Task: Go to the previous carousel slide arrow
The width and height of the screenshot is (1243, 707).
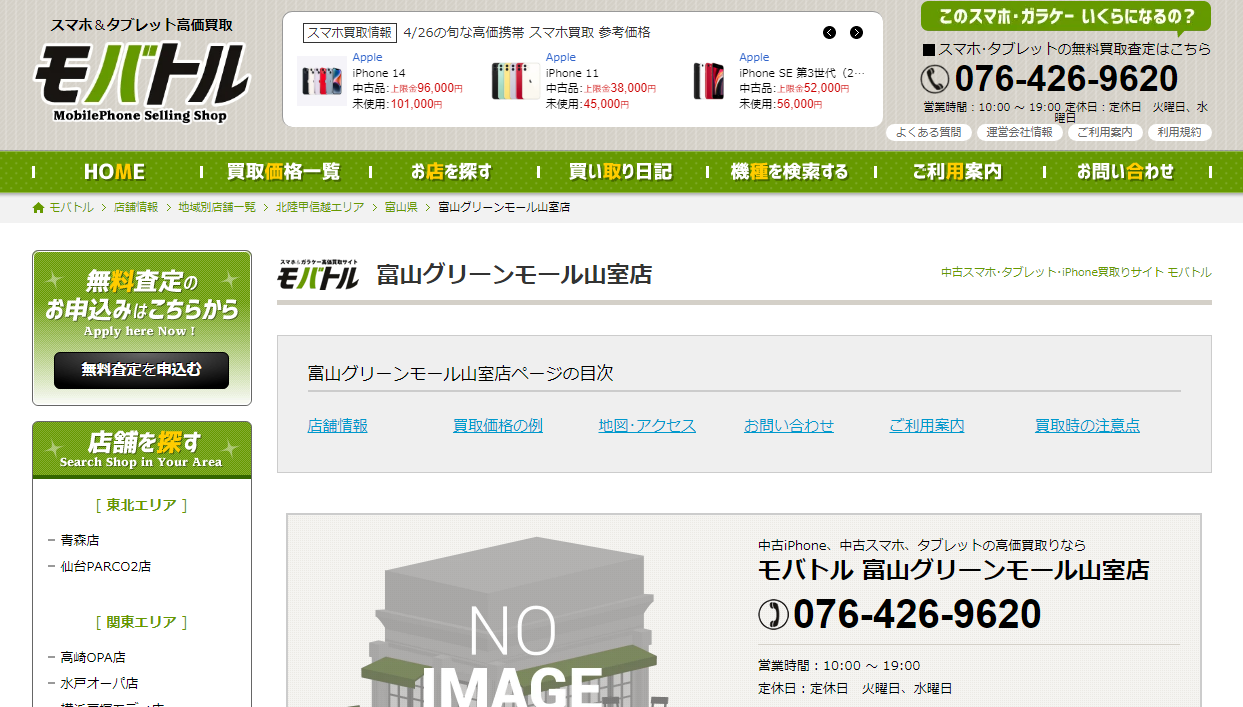Action: 829,33
